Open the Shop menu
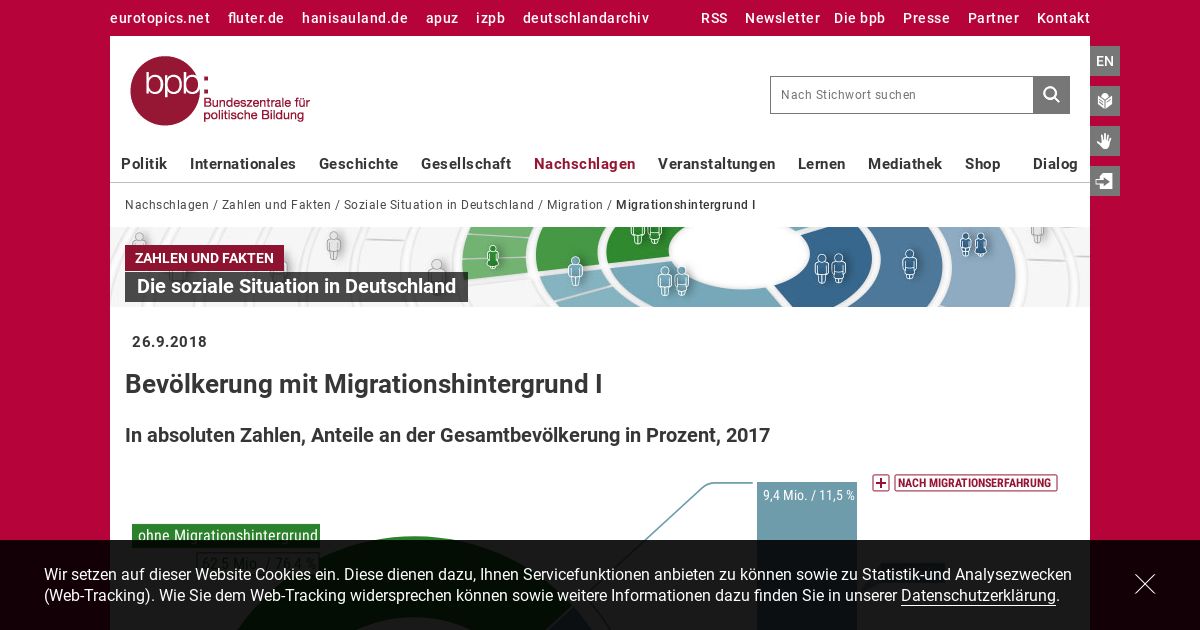Viewport: 1200px width, 630px height. coord(983,164)
